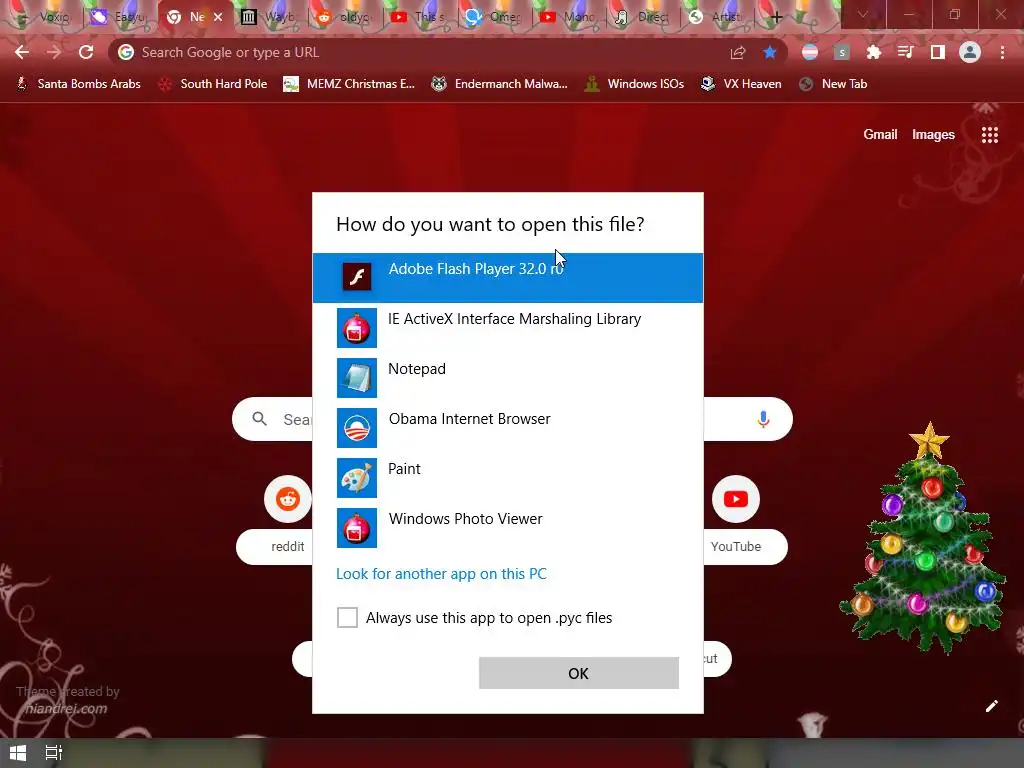1024x768 pixels.
Task: Check 'Always use this app to open .pyc files'
Action: tap(347, 617)
